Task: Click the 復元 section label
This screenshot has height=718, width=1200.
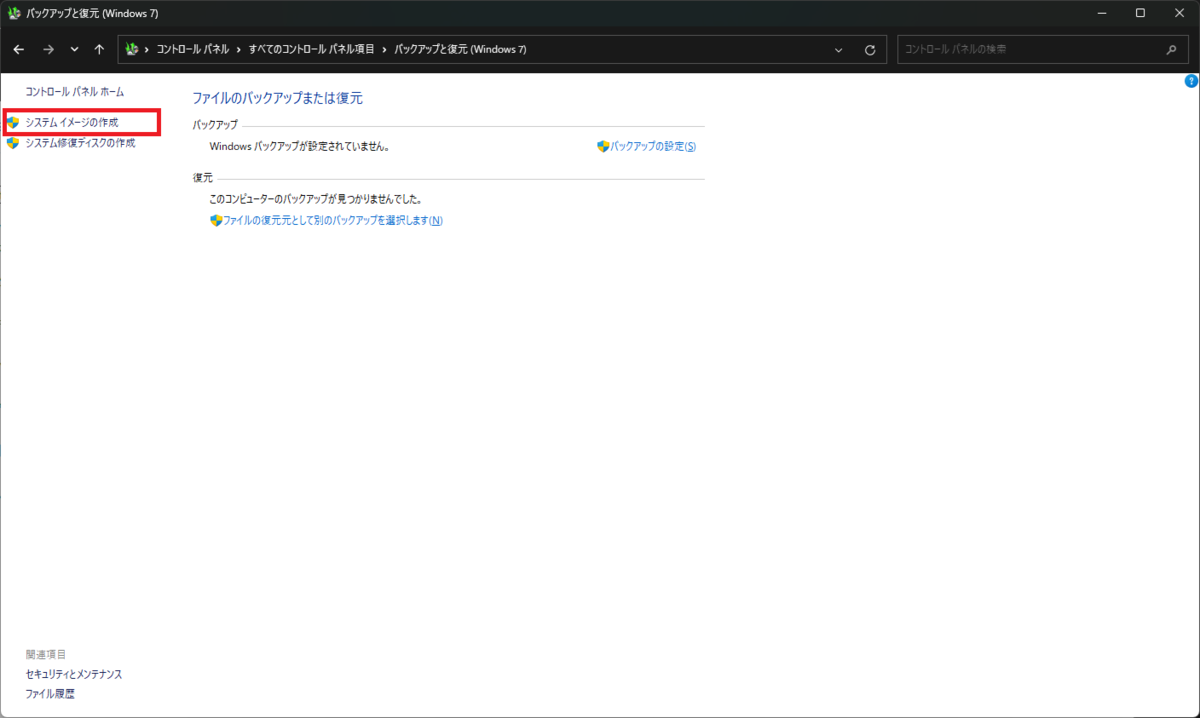Action: click(202, 177)
